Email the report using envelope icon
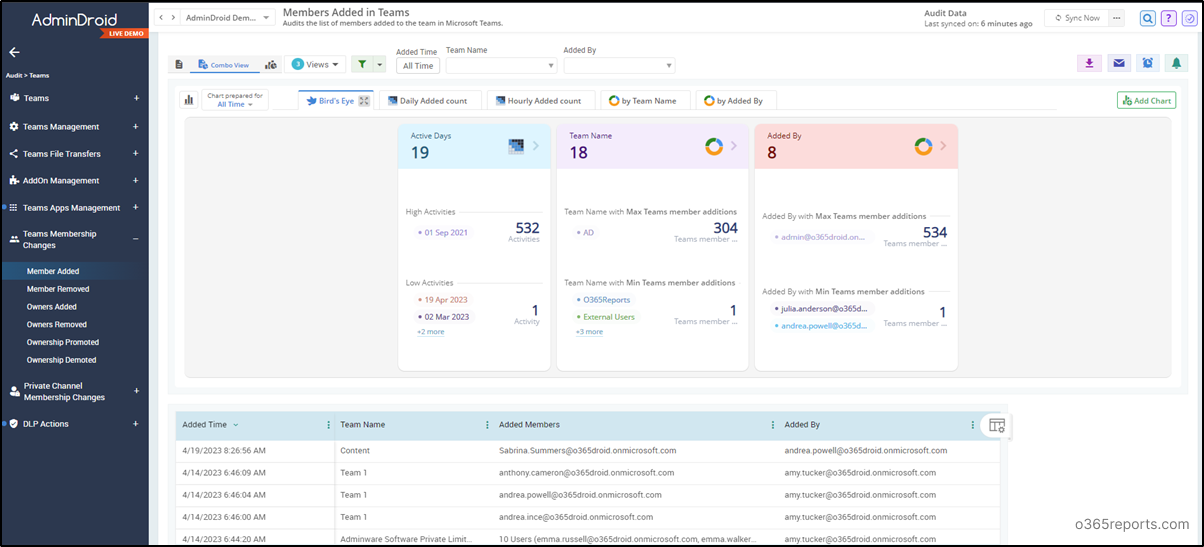This screenshot has width=1204, height=547. (1119, 63)
